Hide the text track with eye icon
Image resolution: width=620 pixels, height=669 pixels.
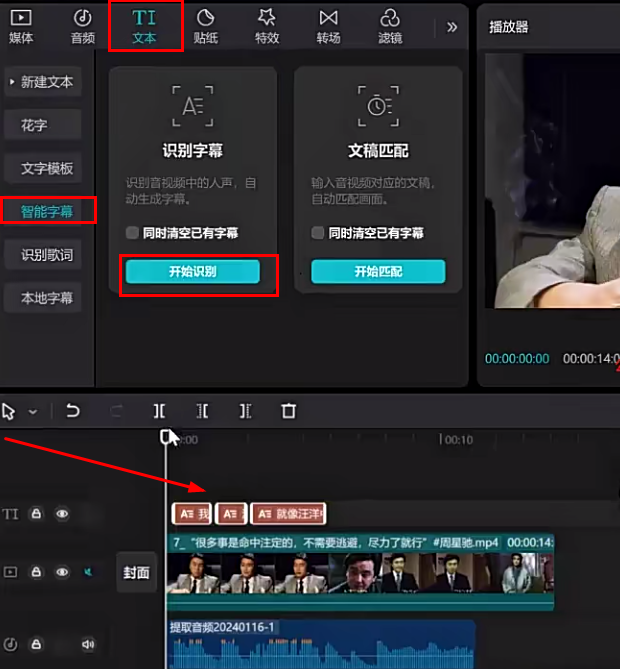(62, 514)
